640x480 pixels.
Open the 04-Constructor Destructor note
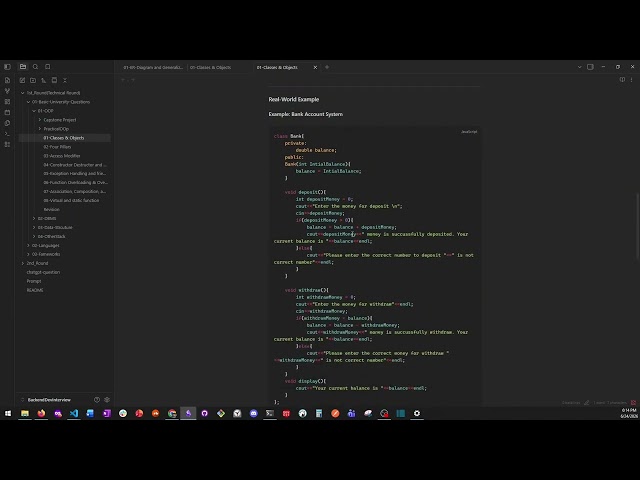click(75, 165)
